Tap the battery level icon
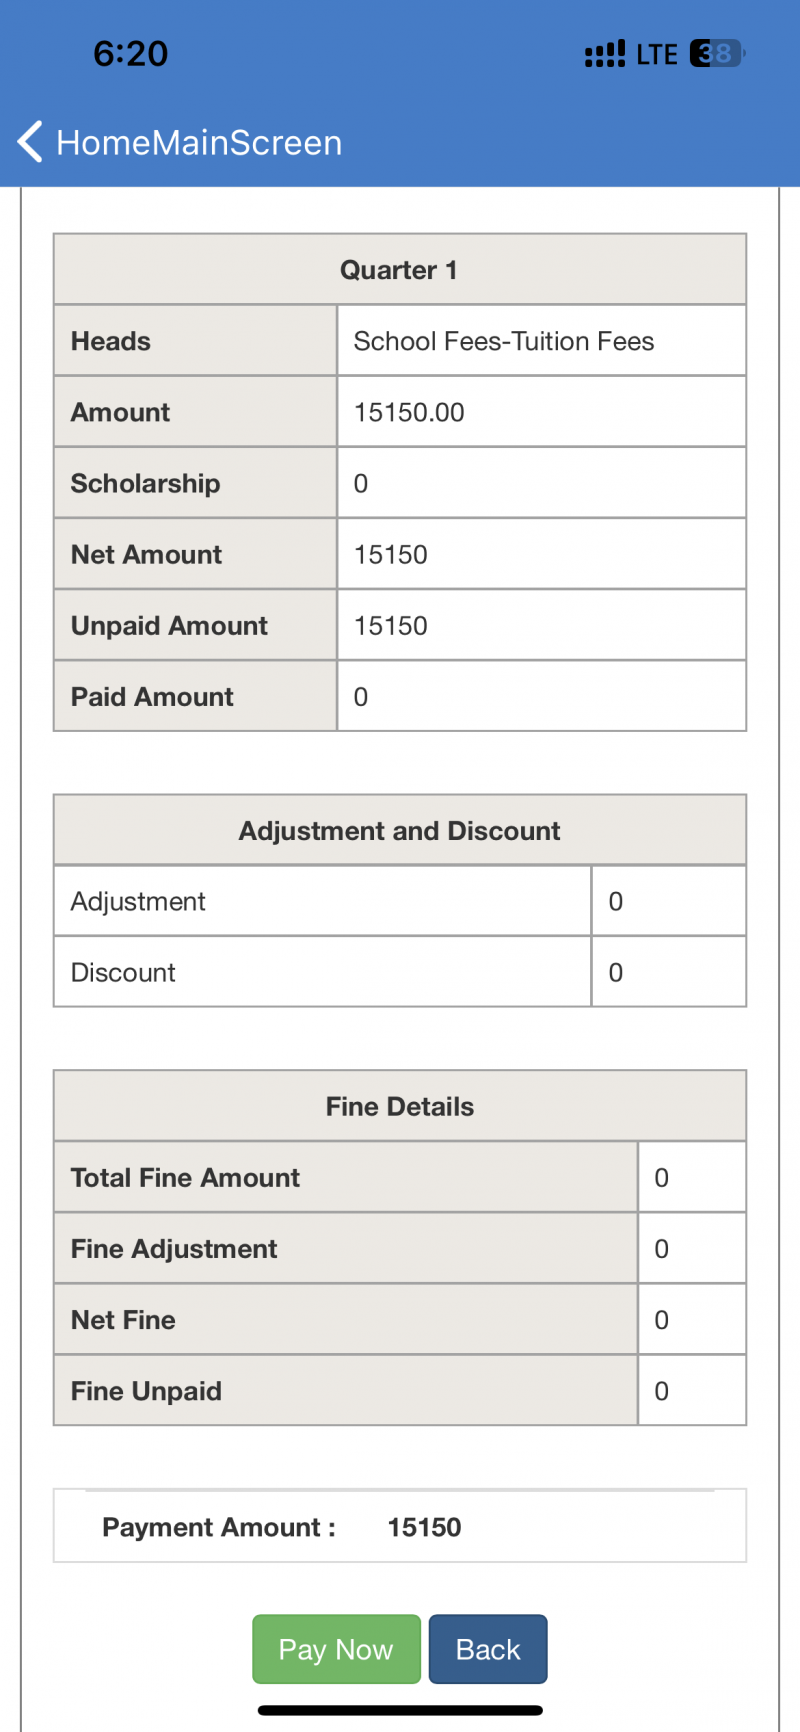Image resolution: width=800 pixels, height=1732 pixels. coord(717,54)
